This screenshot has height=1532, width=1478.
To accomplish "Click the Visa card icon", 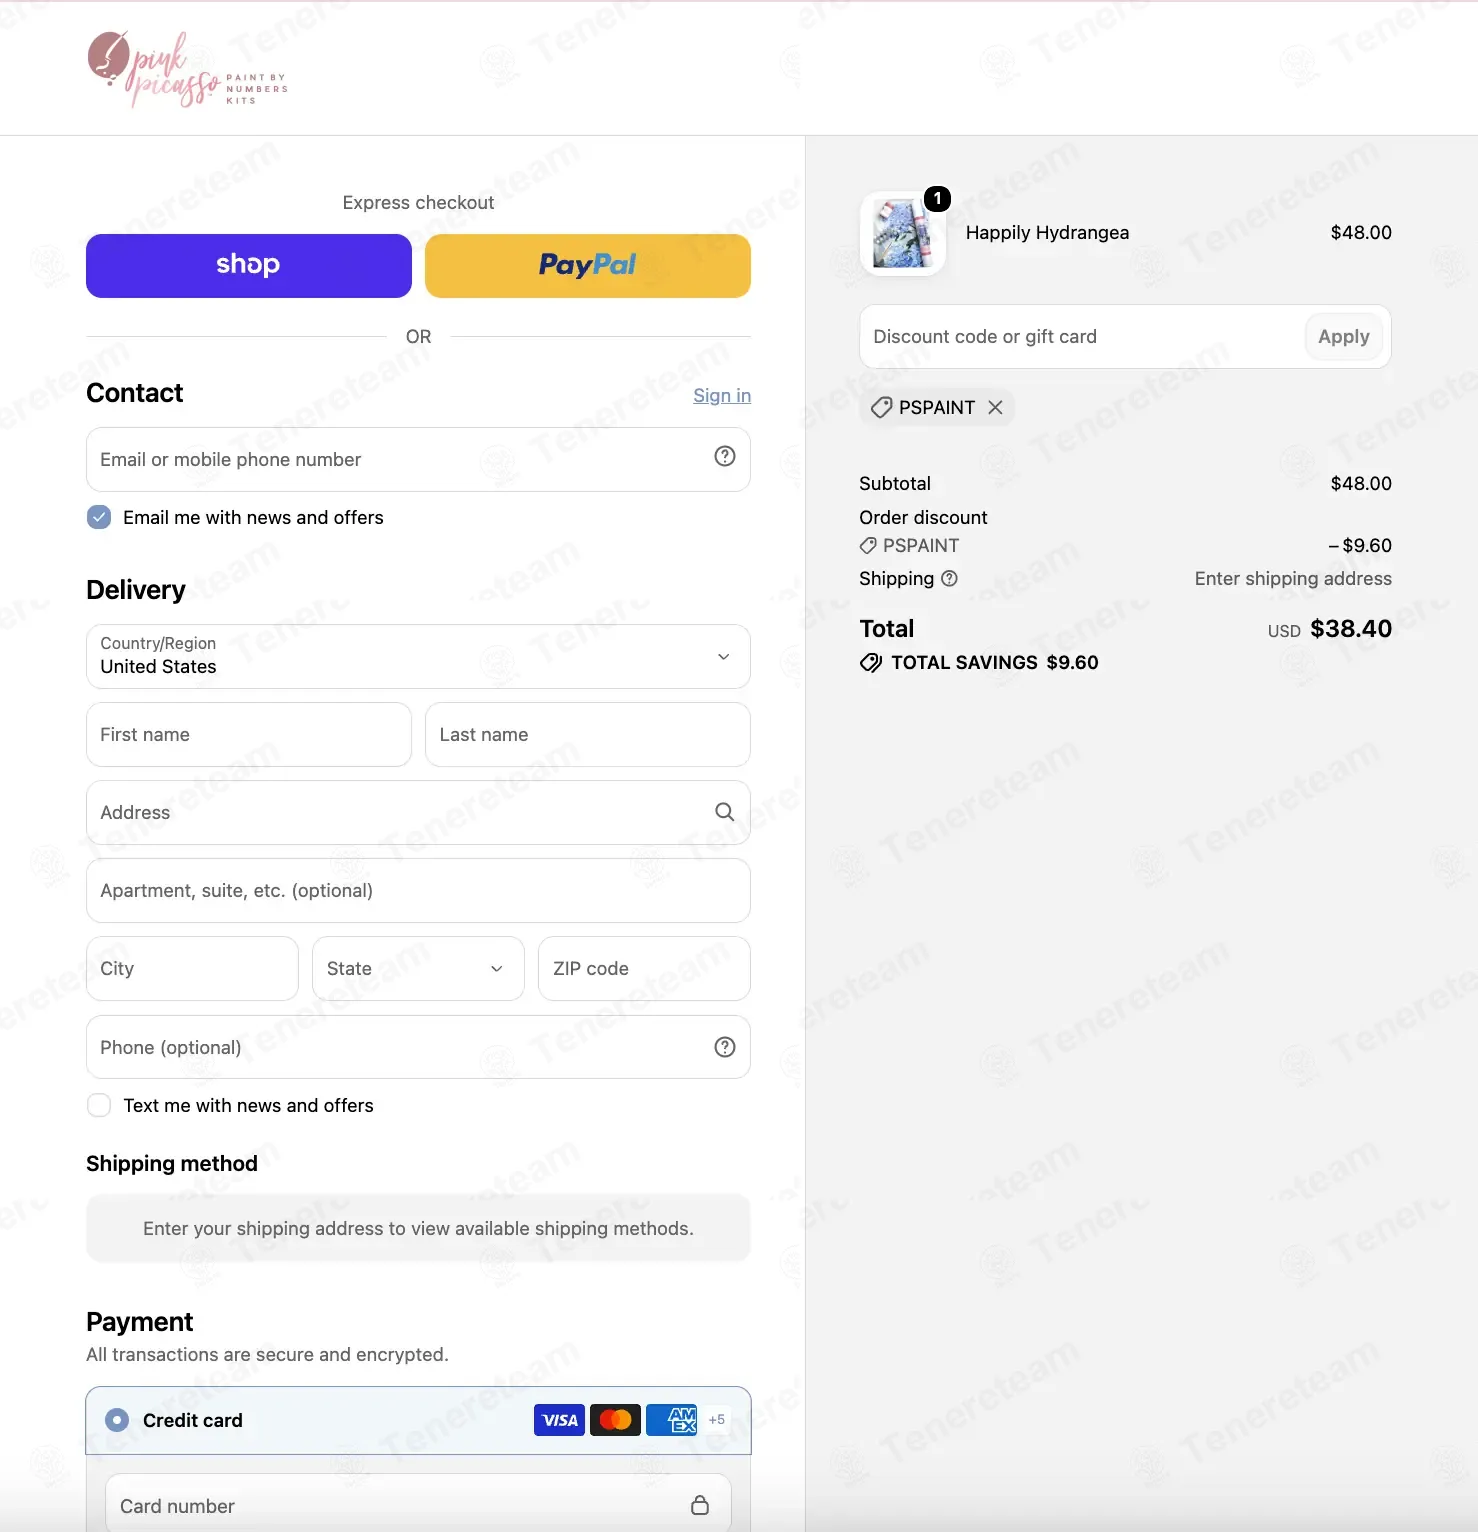I will pyautogui.click(x=560, y=1420).
